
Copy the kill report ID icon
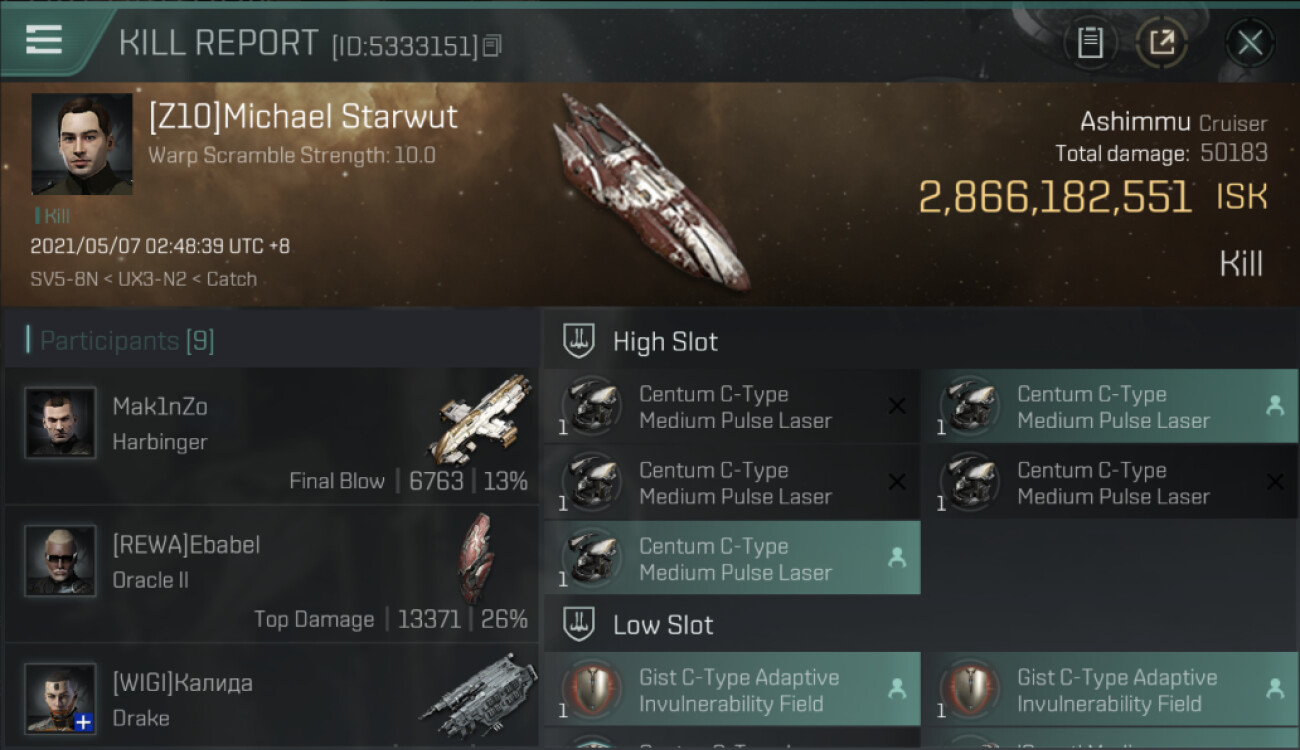[491, 46]
